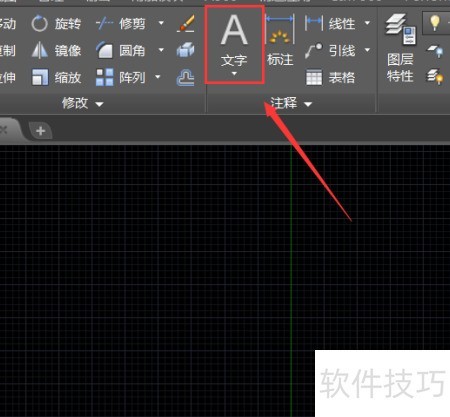Open the Text (文字) tool
The width and height of the screenshot is (450, 417).
coord(234,45)
